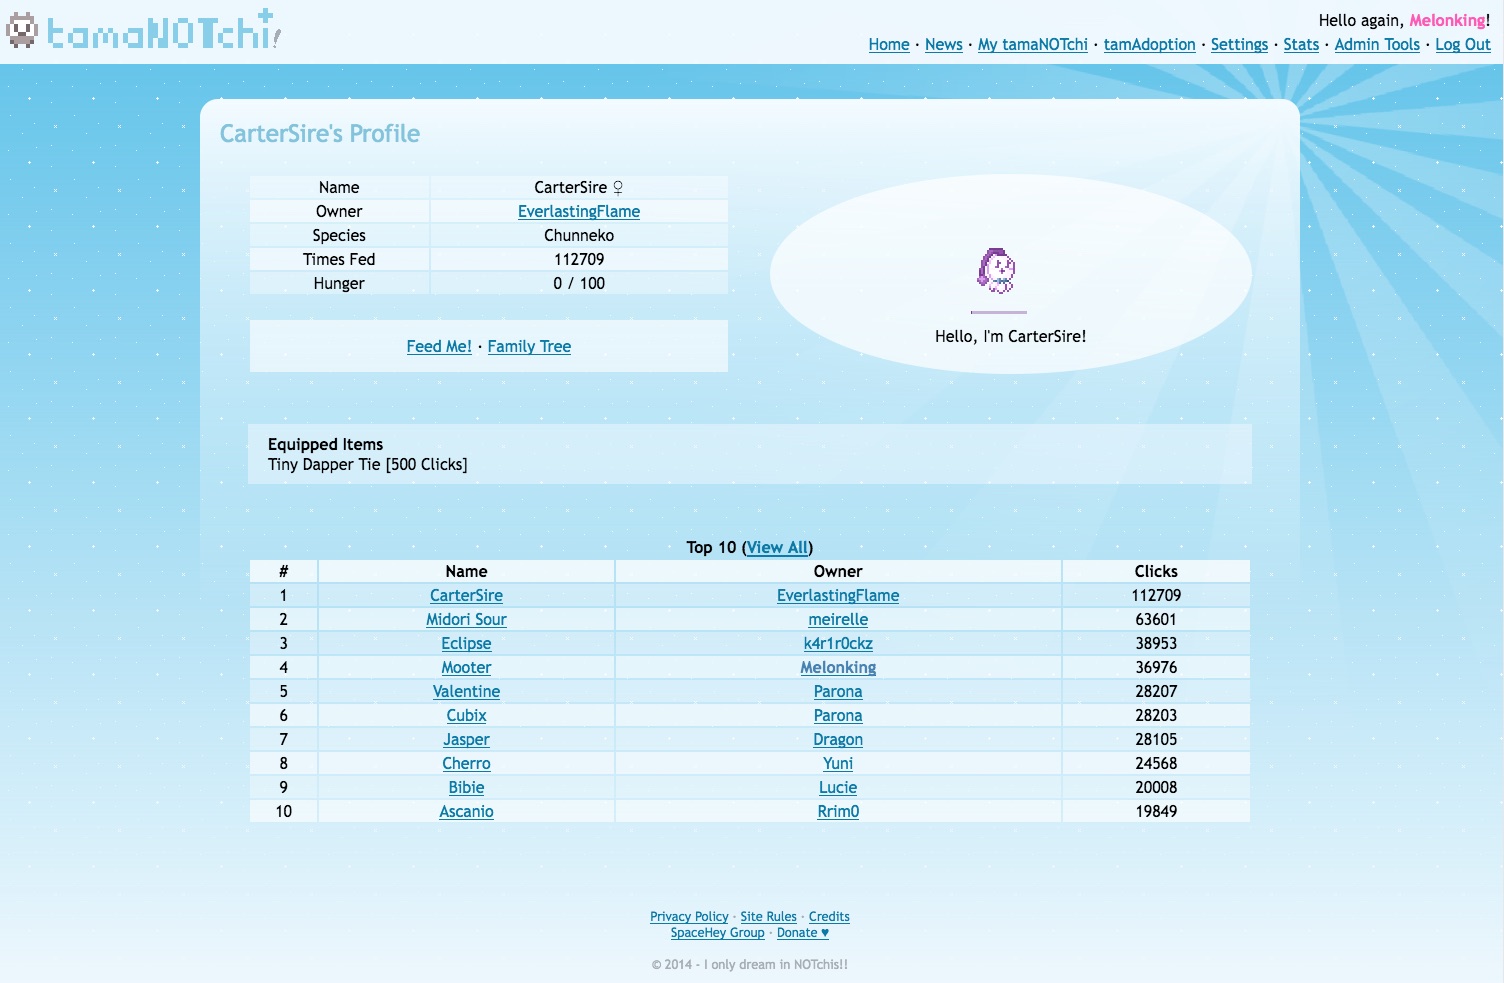This screenshot has width=1504, height=983.
Task: Open owner Parona next to Cubix
Action: 838,716
